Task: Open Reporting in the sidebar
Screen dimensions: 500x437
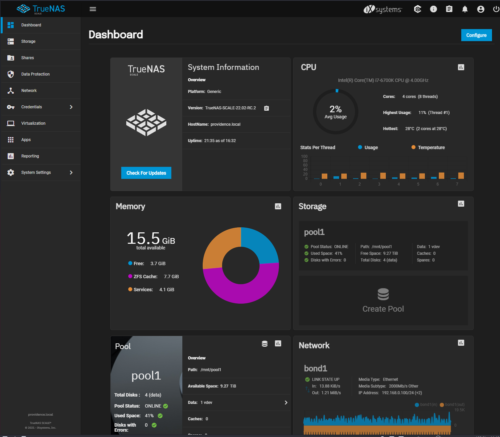Action: coord(41,156)
